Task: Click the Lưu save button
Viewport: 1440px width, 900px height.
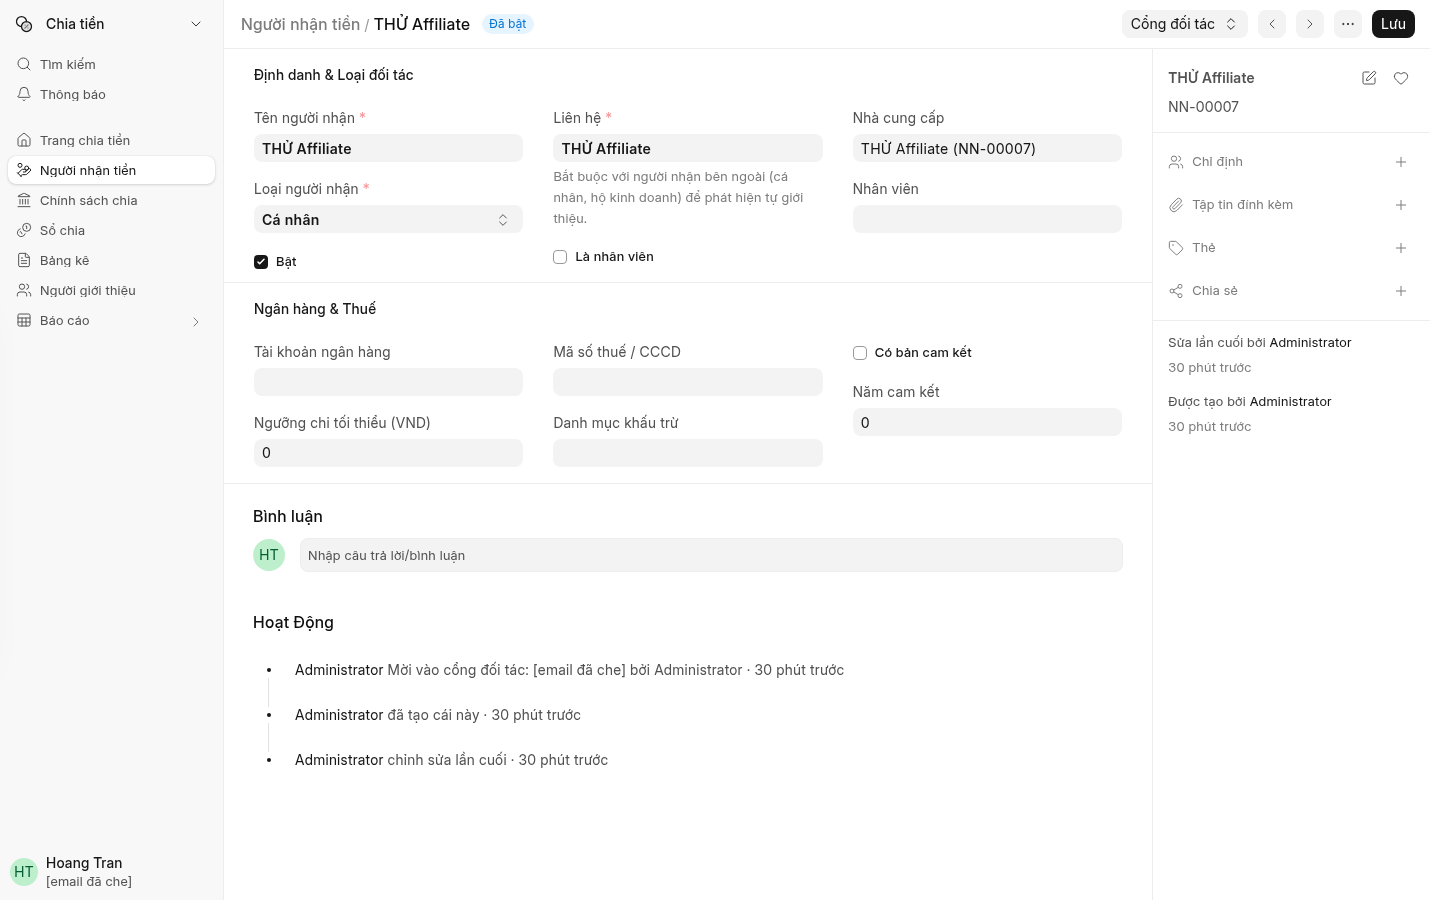Action: 1393,24
